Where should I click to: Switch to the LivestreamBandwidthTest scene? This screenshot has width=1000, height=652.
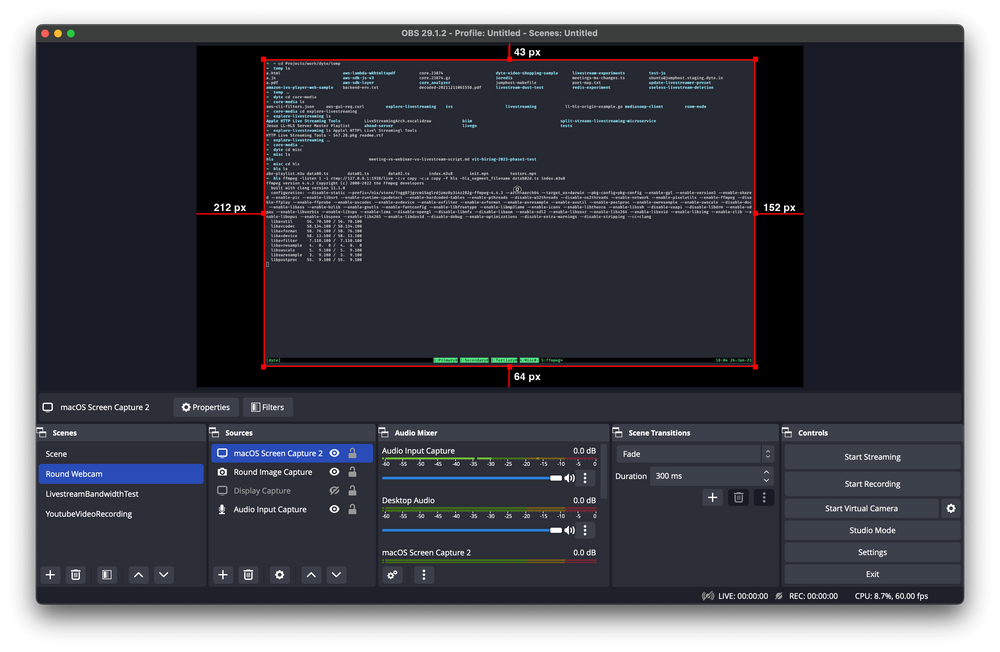point(92,494)
